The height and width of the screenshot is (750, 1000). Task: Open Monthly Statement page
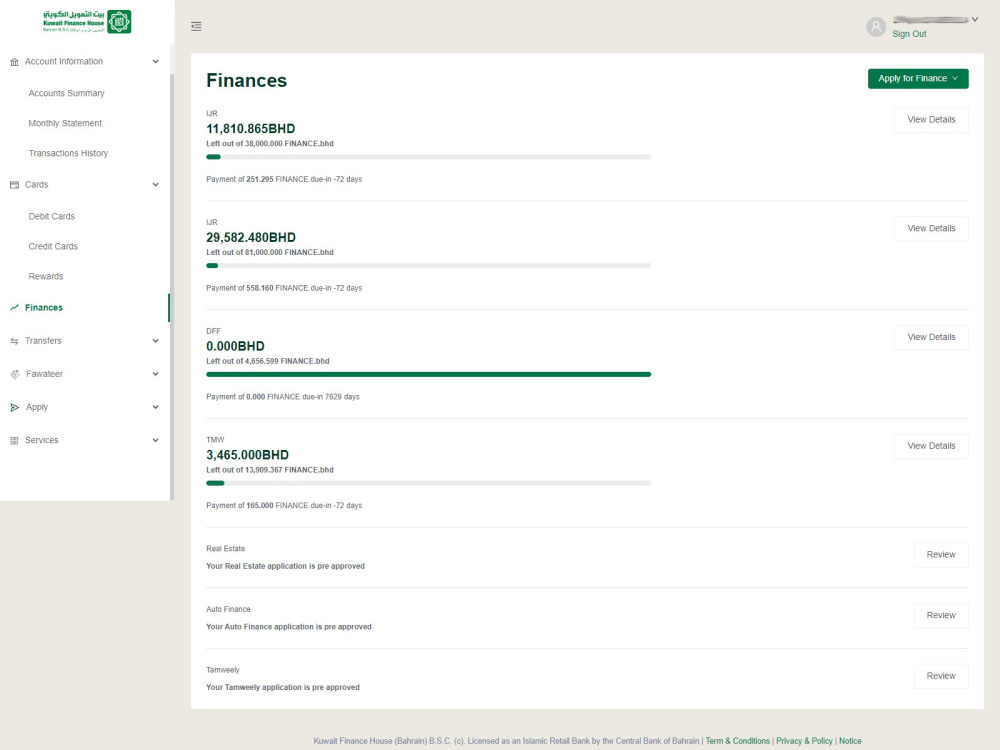pos(65,123)
